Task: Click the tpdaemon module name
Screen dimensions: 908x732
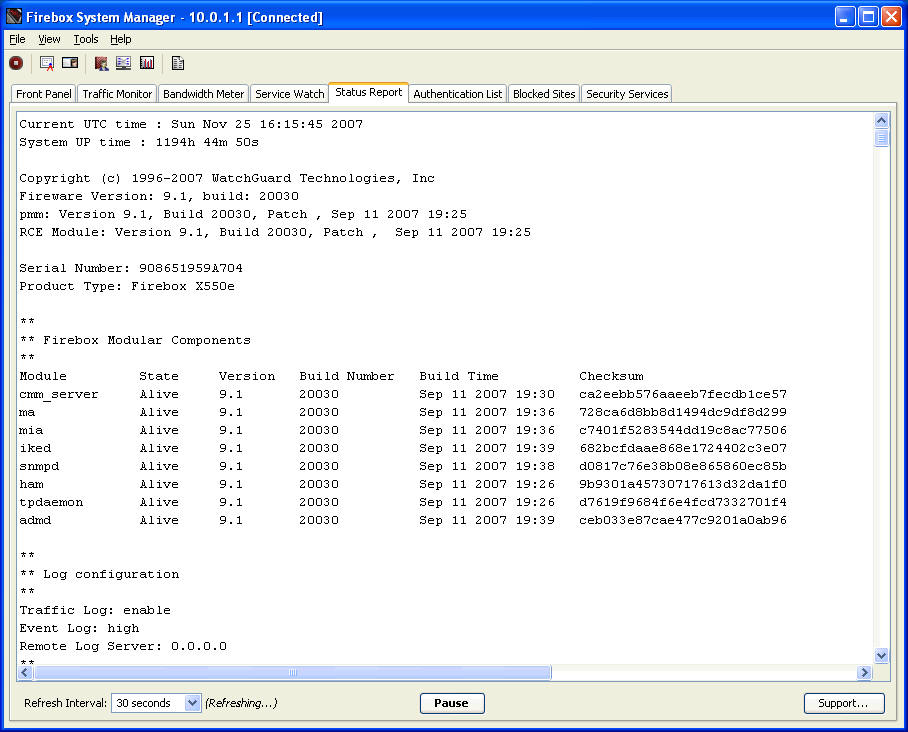Action: point(51,502)
